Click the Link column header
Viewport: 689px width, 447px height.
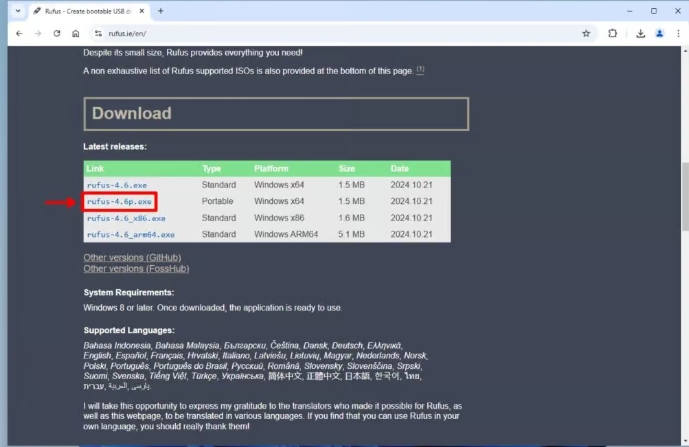coord(95,169)
